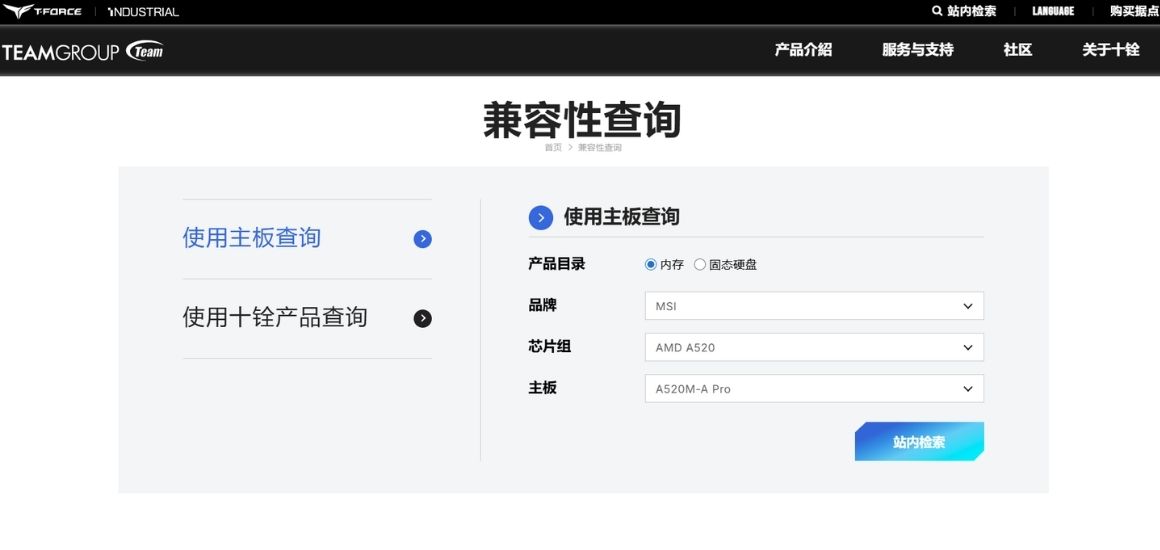Click the 品牌 label

click(542, 305)
